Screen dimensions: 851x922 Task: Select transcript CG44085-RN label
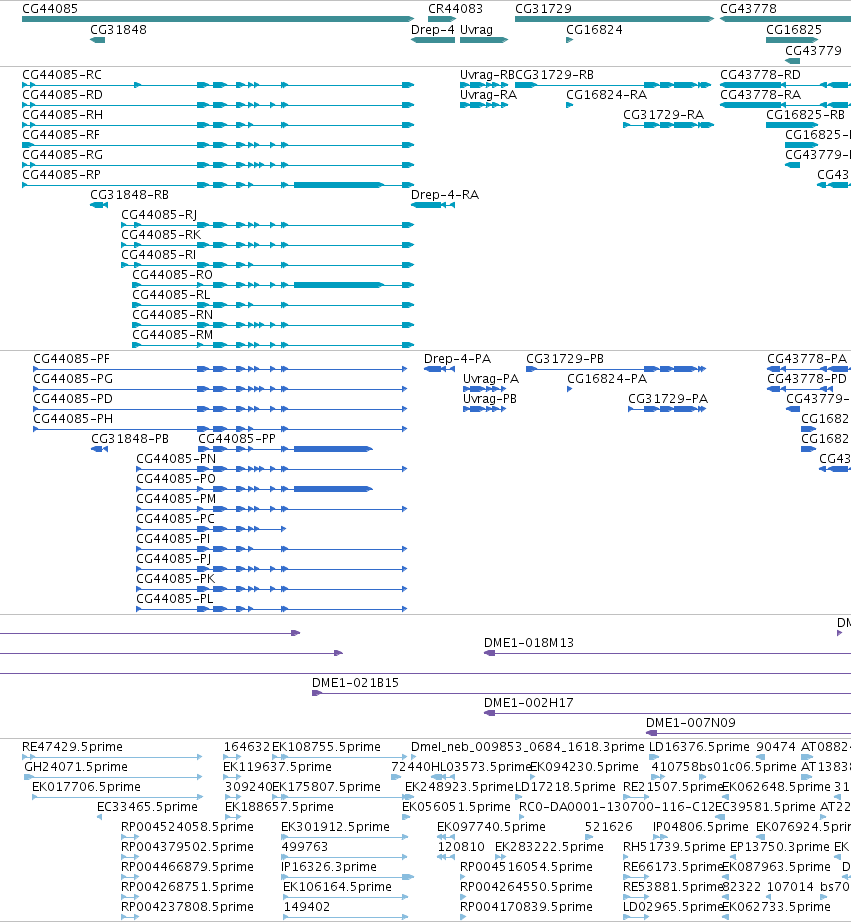click(x=172, y=315)
